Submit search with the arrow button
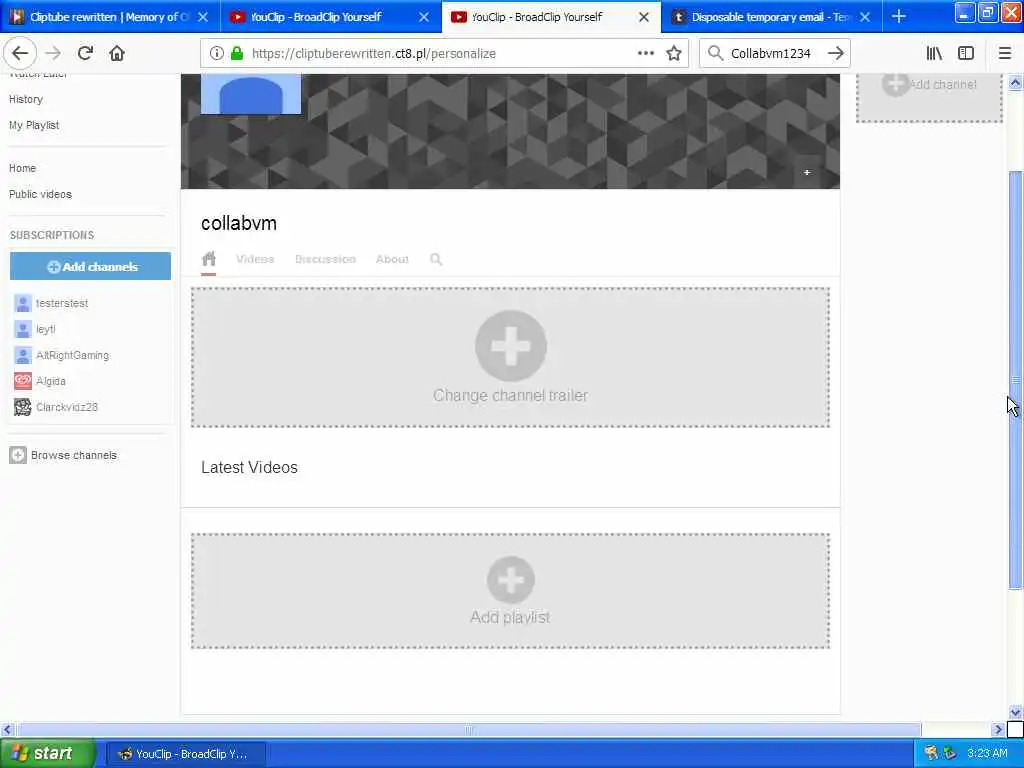This screenshot has height=768, width=1024. (x=835, y=54)
